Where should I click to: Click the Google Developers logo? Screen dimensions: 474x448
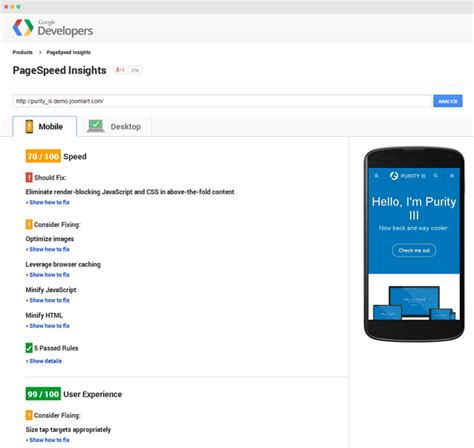coord(53,28)
